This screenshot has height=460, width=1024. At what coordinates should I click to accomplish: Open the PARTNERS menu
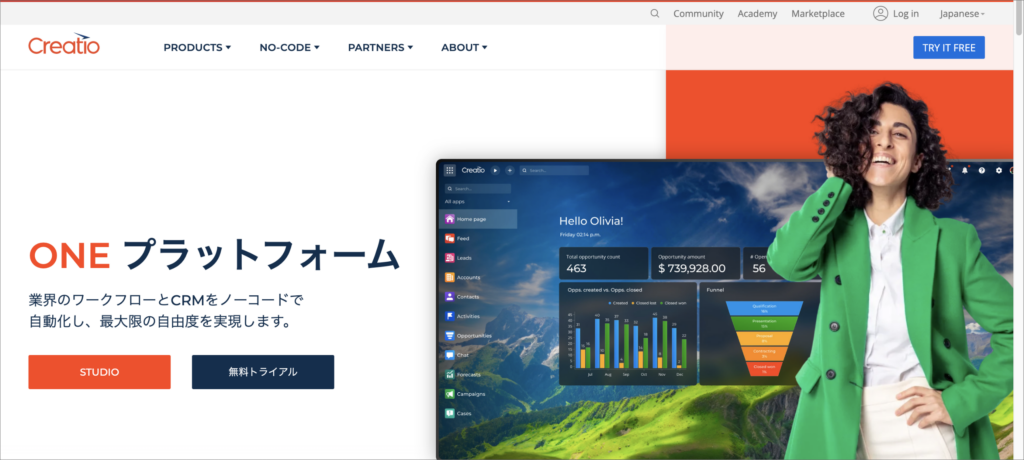pos(380,47)
